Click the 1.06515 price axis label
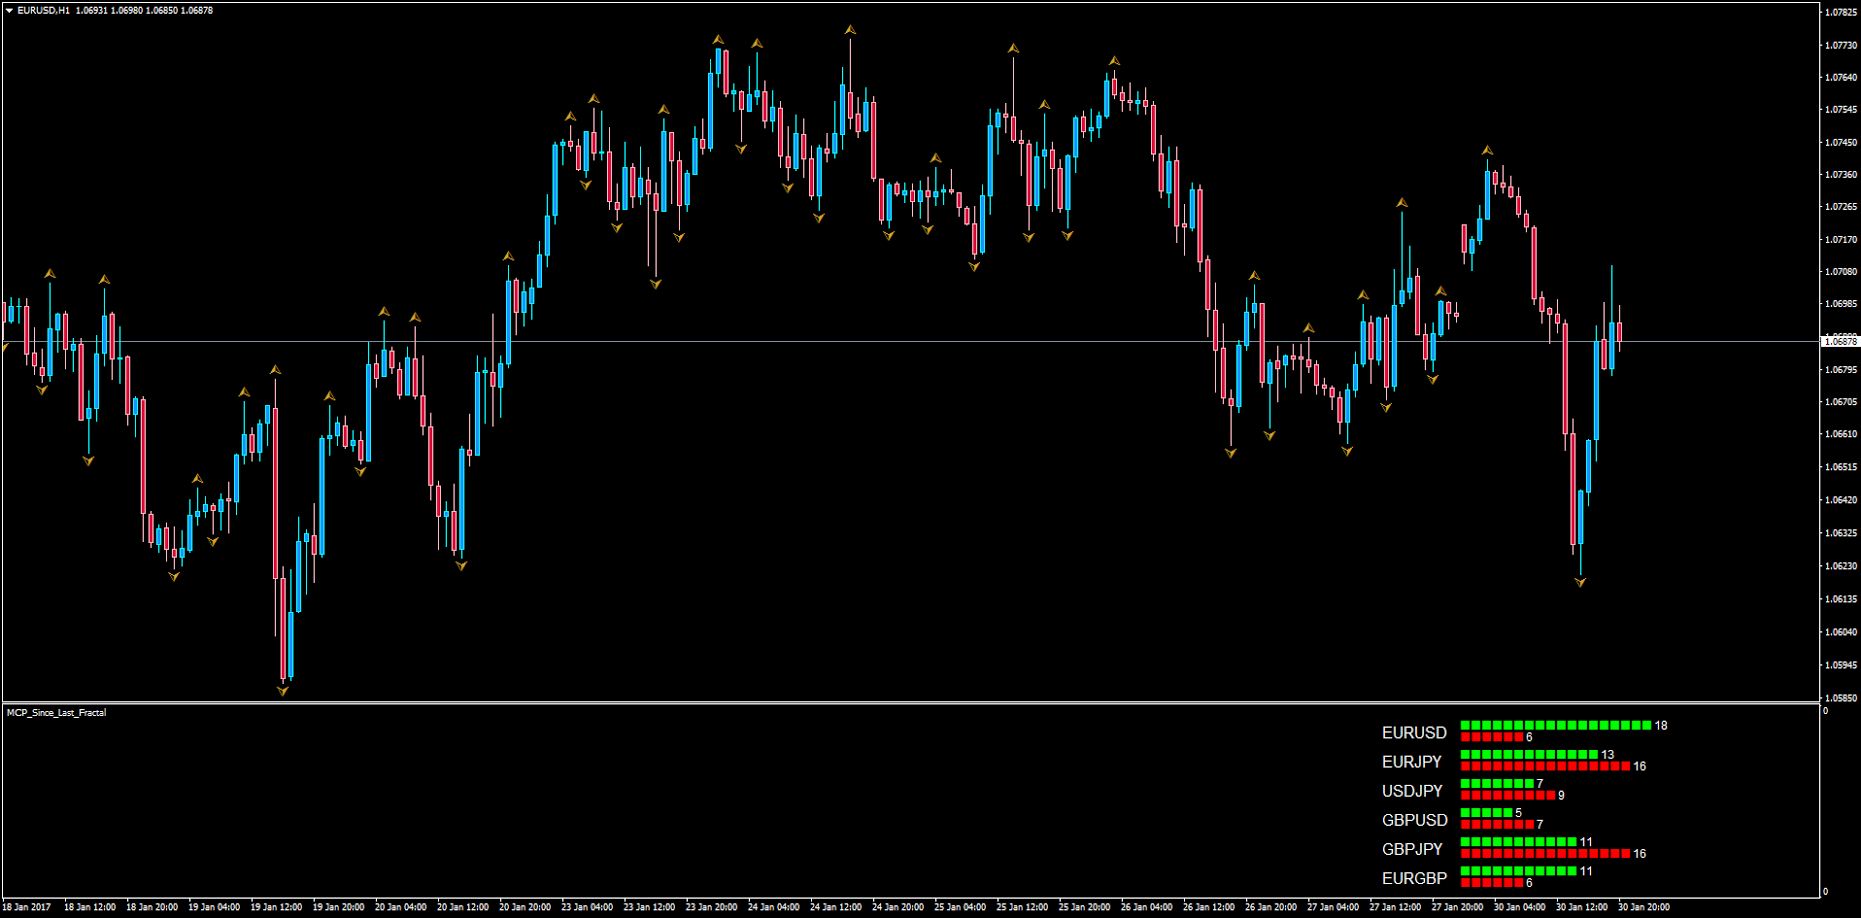The width and height of the screenshot is (1861, 918). tap(1841, 467)
